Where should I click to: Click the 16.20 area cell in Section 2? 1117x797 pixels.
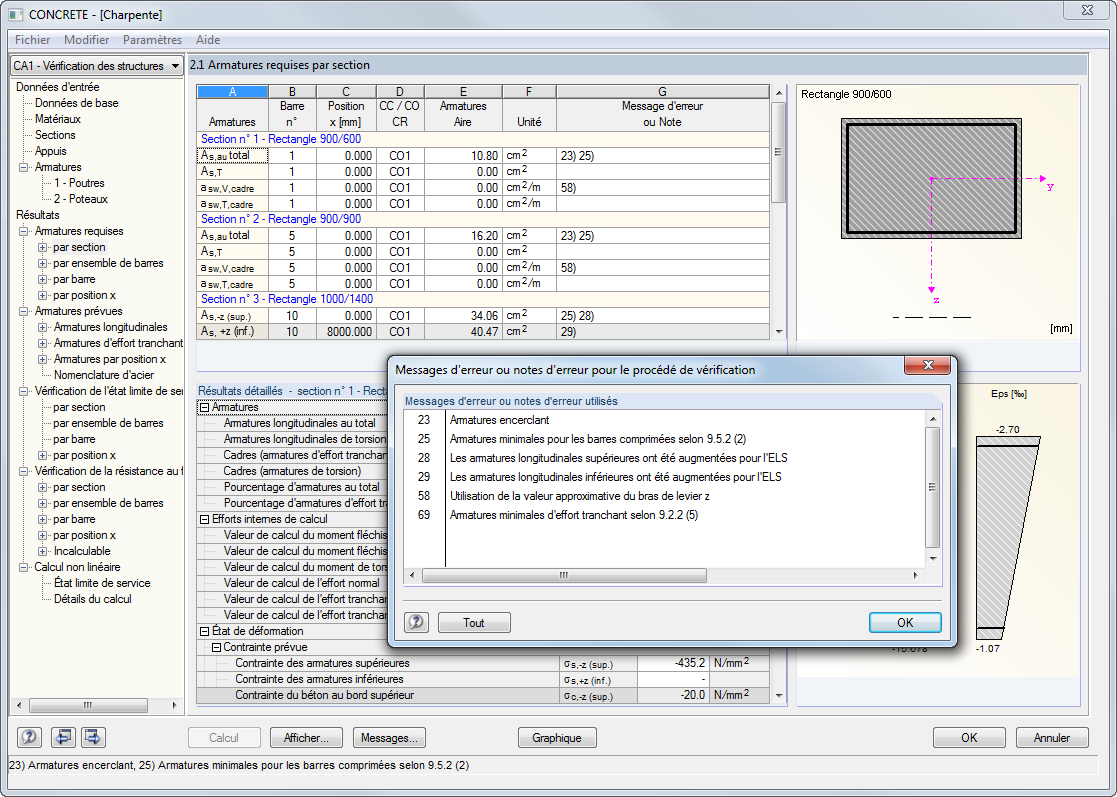click(x=463, y=236)
